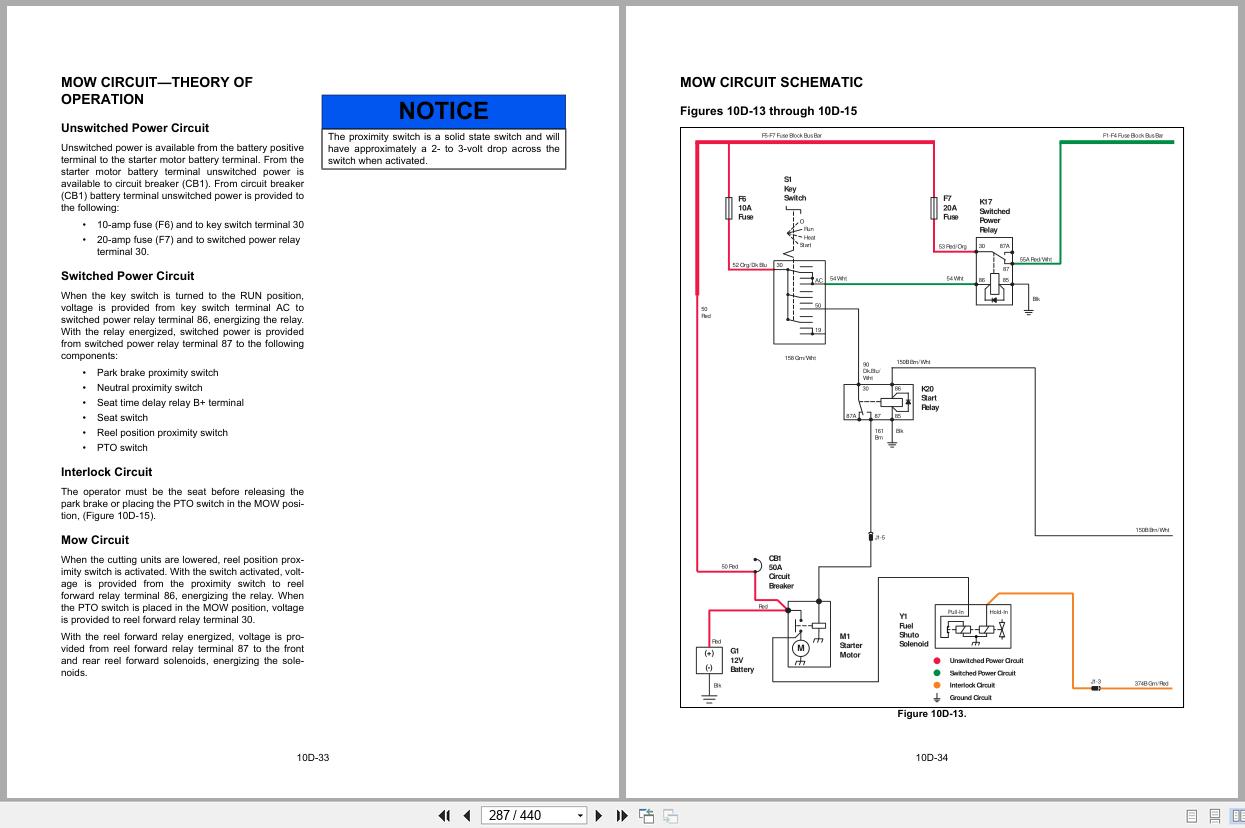Click the Reel position proximity switch bullet

(162, 433)
